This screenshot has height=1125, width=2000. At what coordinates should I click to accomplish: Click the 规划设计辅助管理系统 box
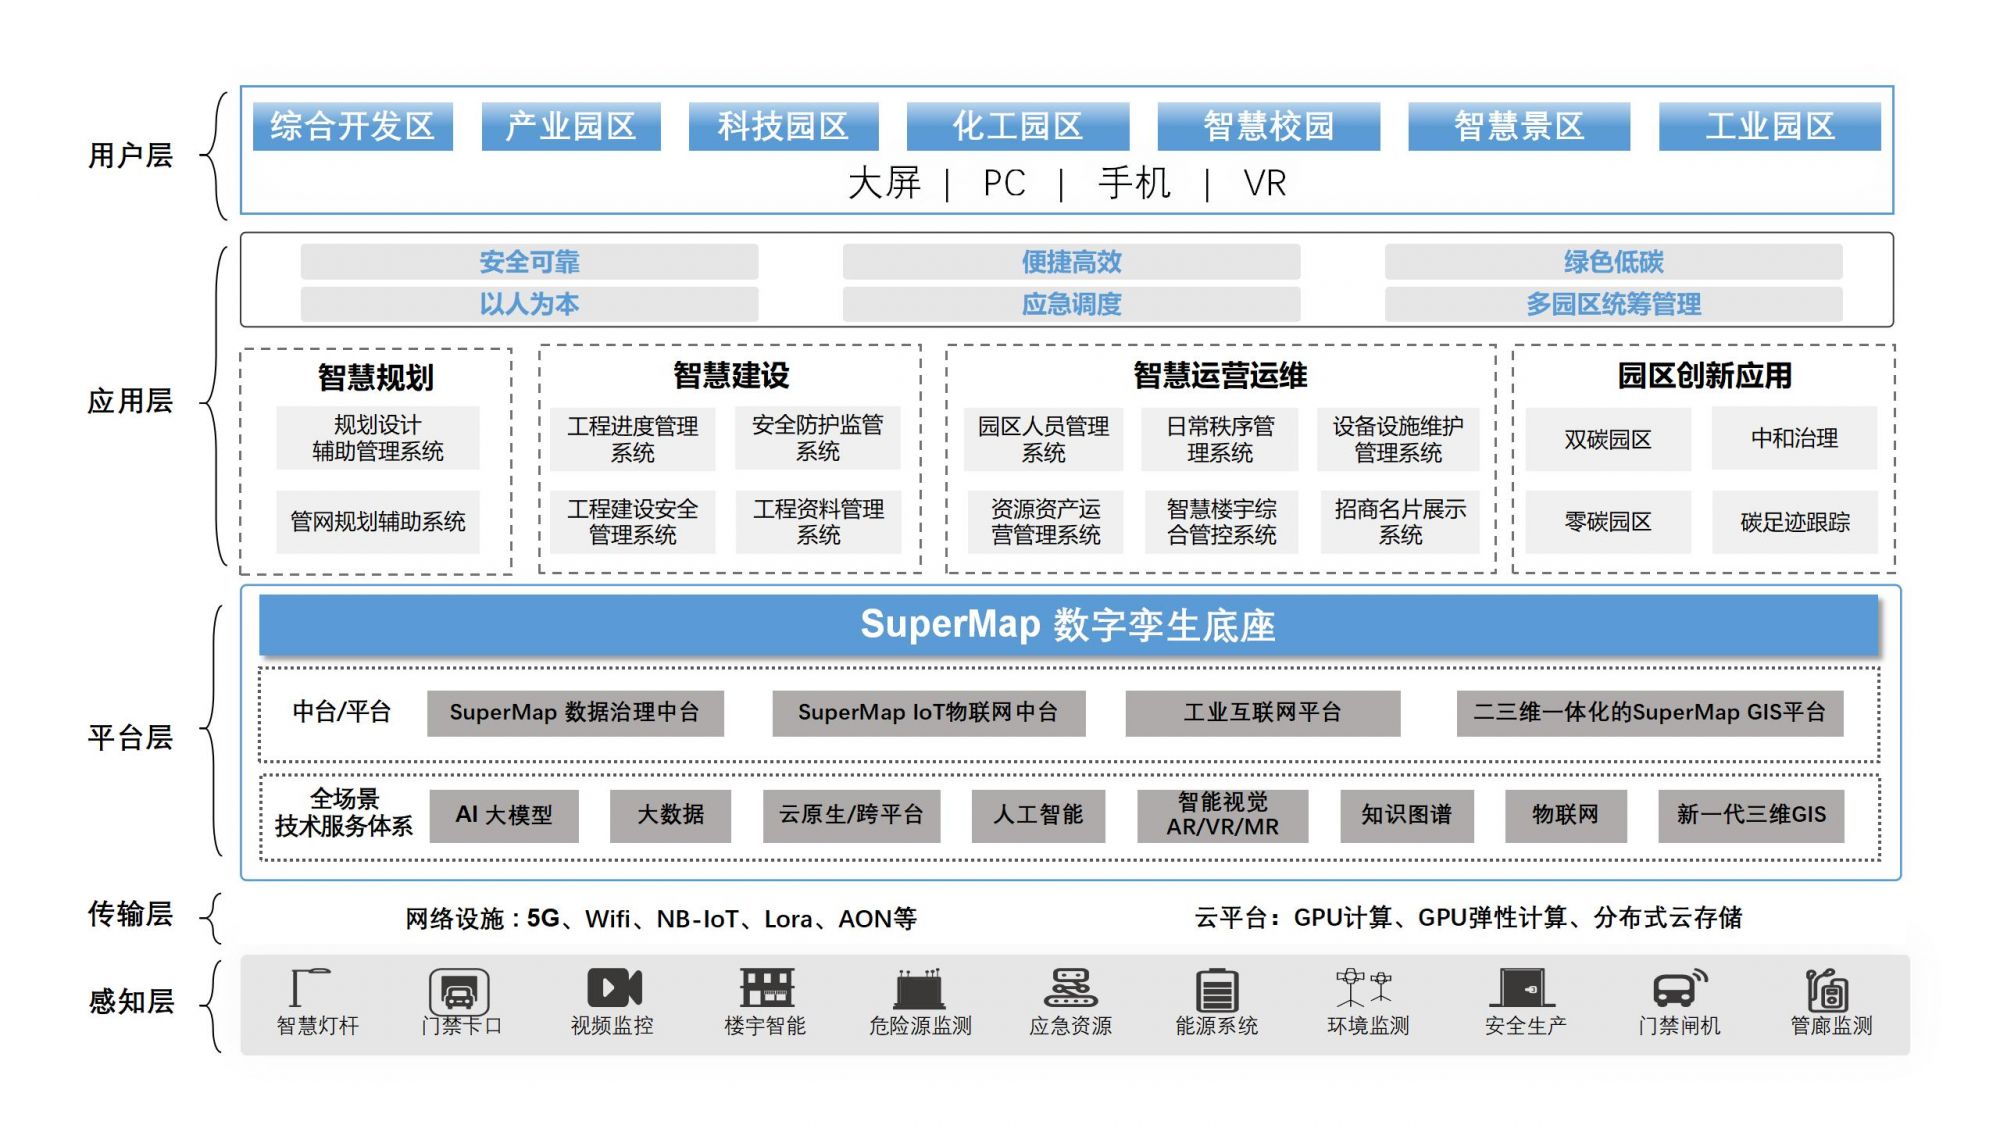(x=378, y=438)
